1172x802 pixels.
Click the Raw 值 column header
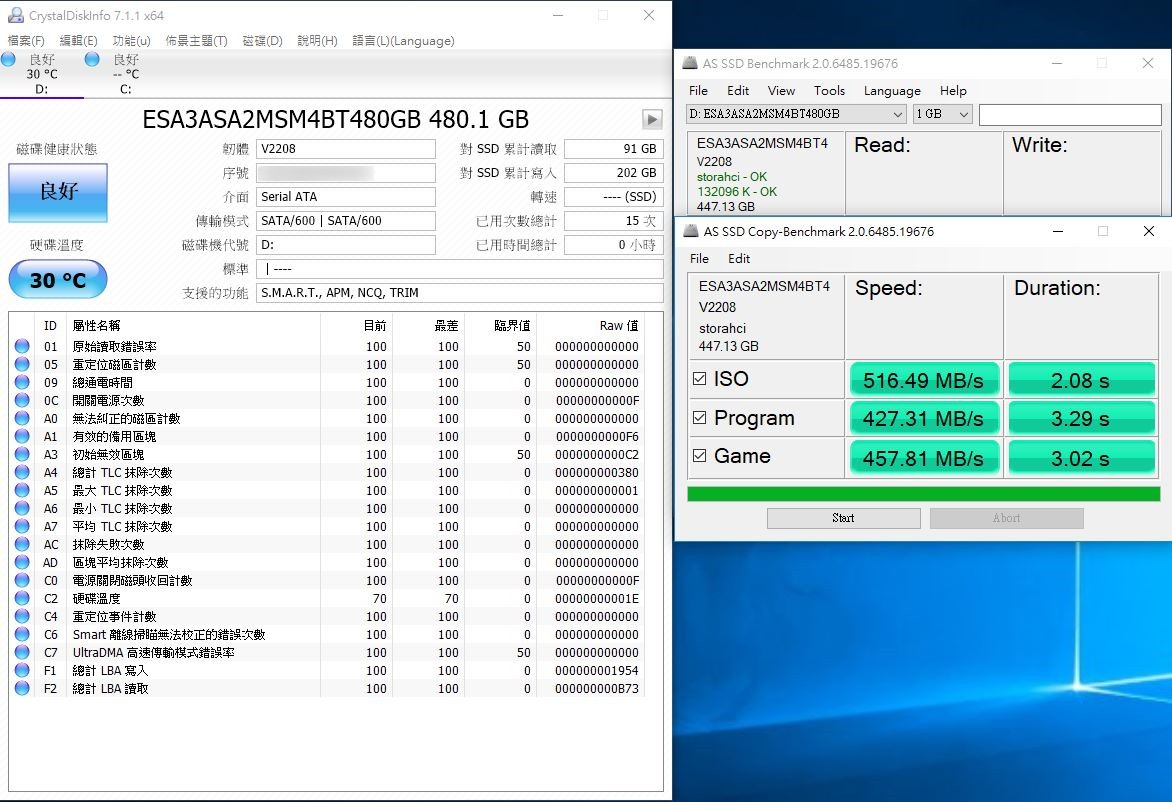[x=619, y=326]
